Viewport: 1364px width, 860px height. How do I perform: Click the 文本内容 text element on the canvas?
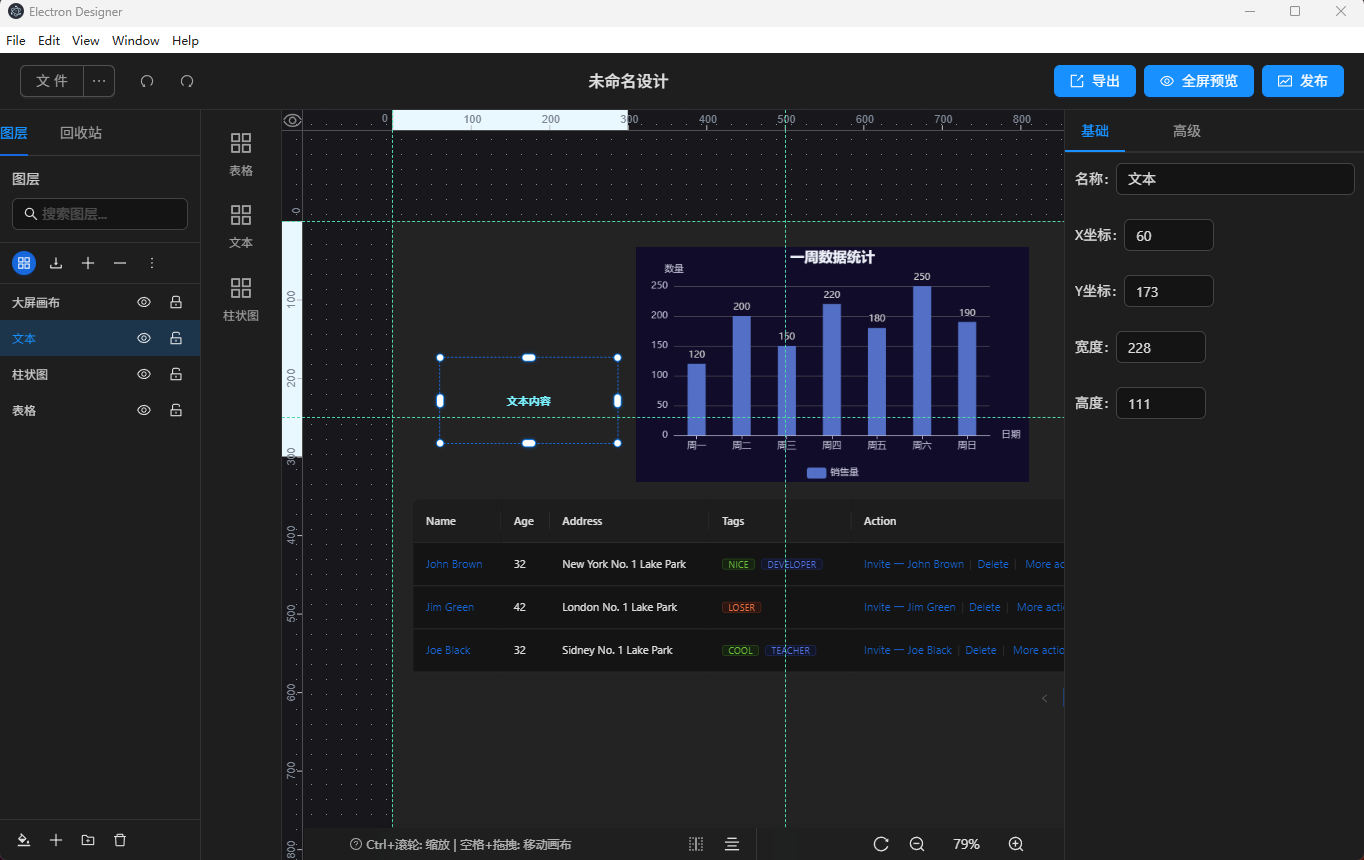click(529, 401)
